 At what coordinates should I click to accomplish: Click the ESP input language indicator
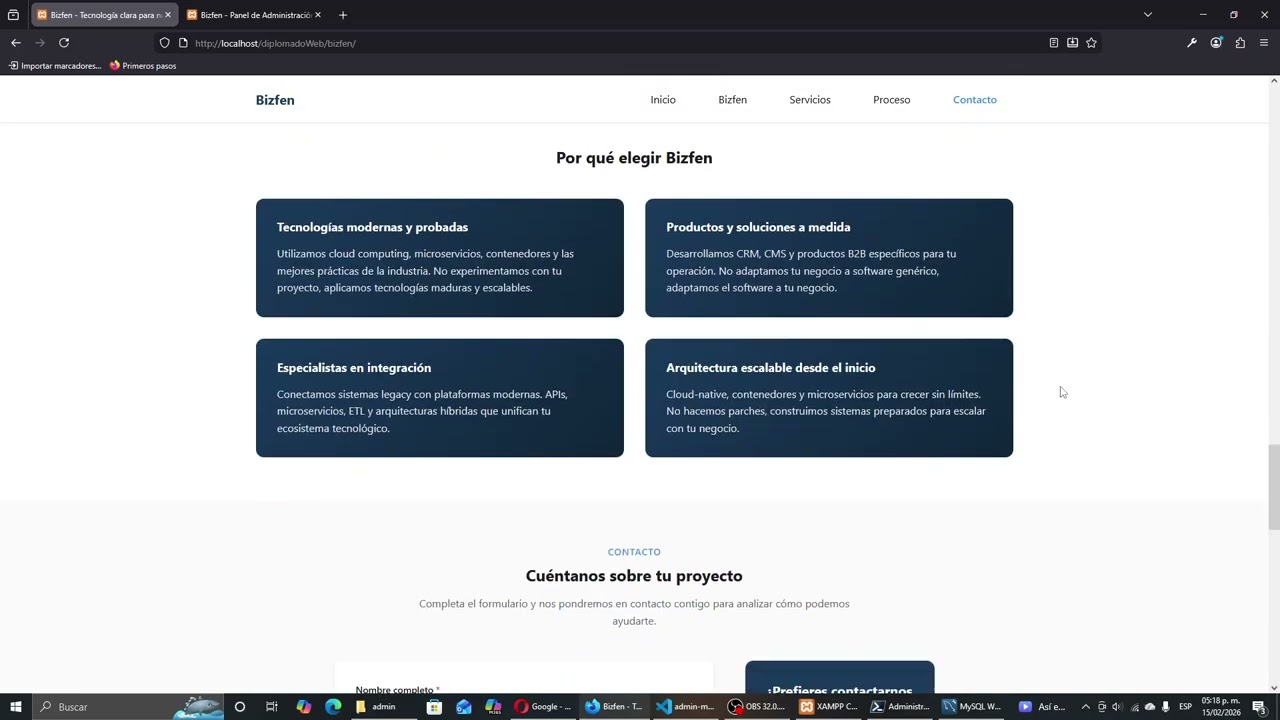click(1185, 707)
